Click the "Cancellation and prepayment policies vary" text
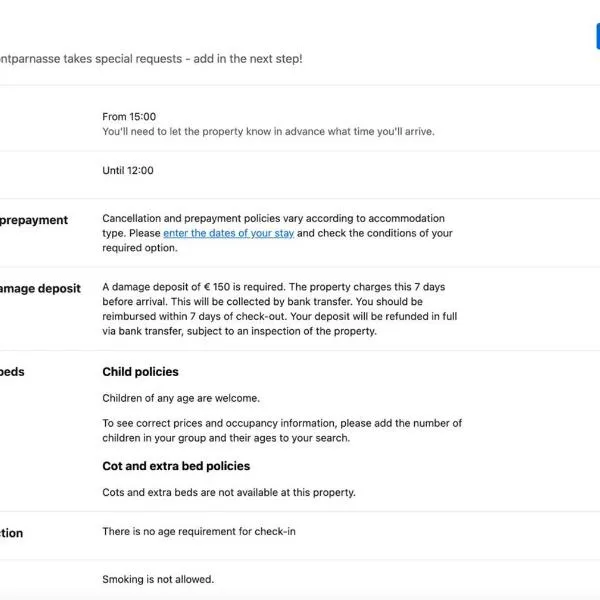600x600 pixels. (x=273, y=218)
